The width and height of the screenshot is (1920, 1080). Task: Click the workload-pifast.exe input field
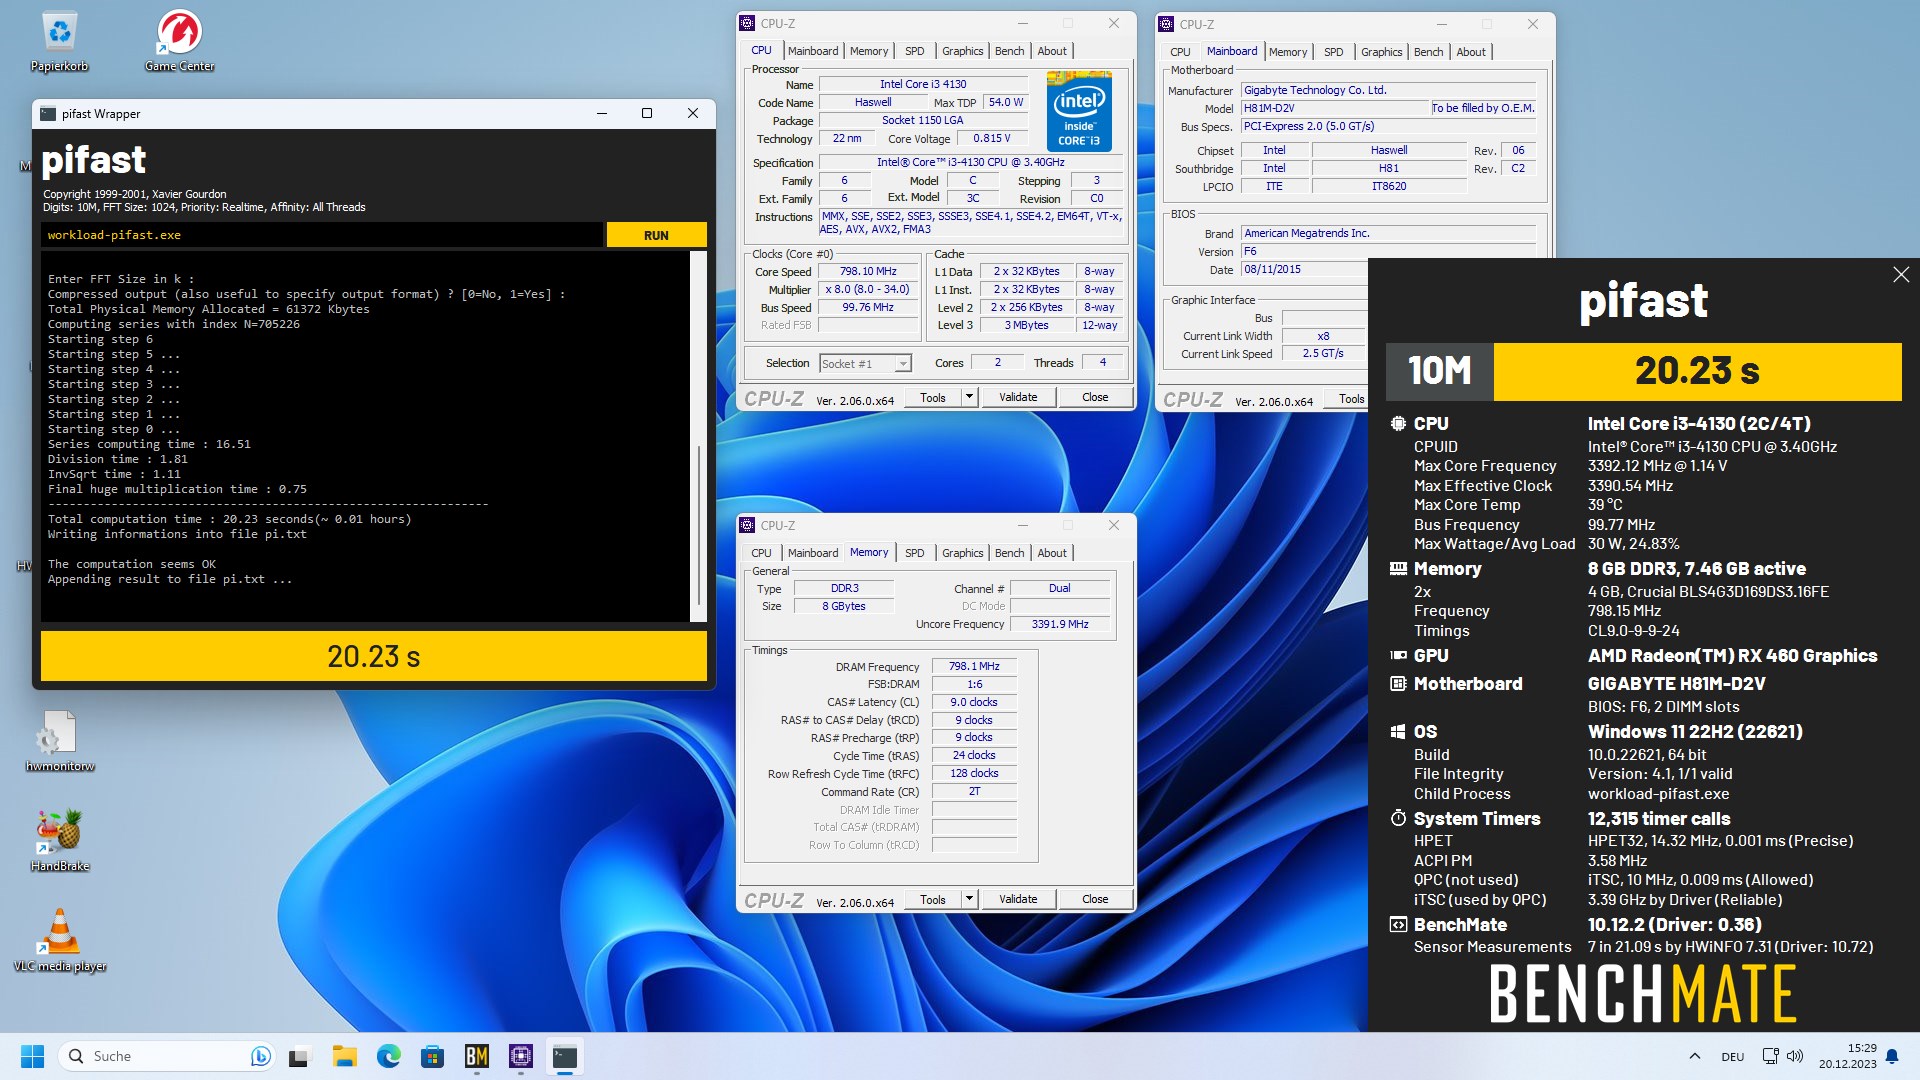coord(322,235)
